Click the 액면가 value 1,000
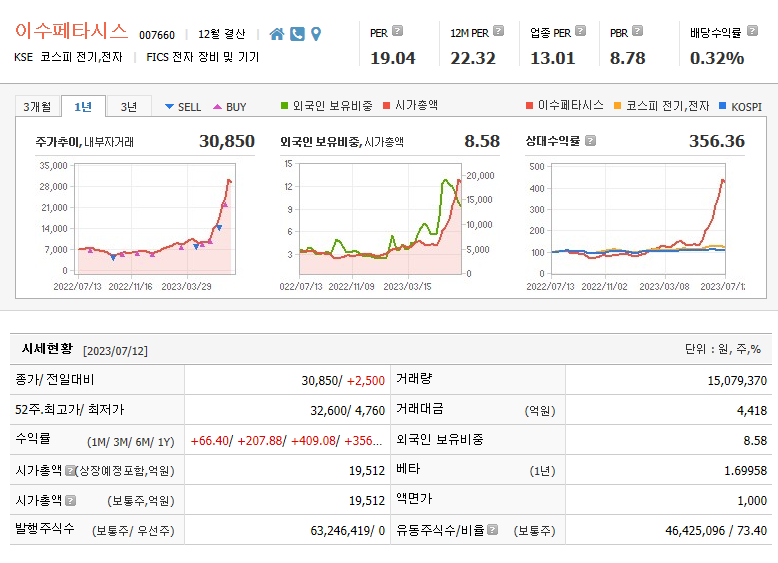This screenshot has height=563, width=778. [752, 500]
